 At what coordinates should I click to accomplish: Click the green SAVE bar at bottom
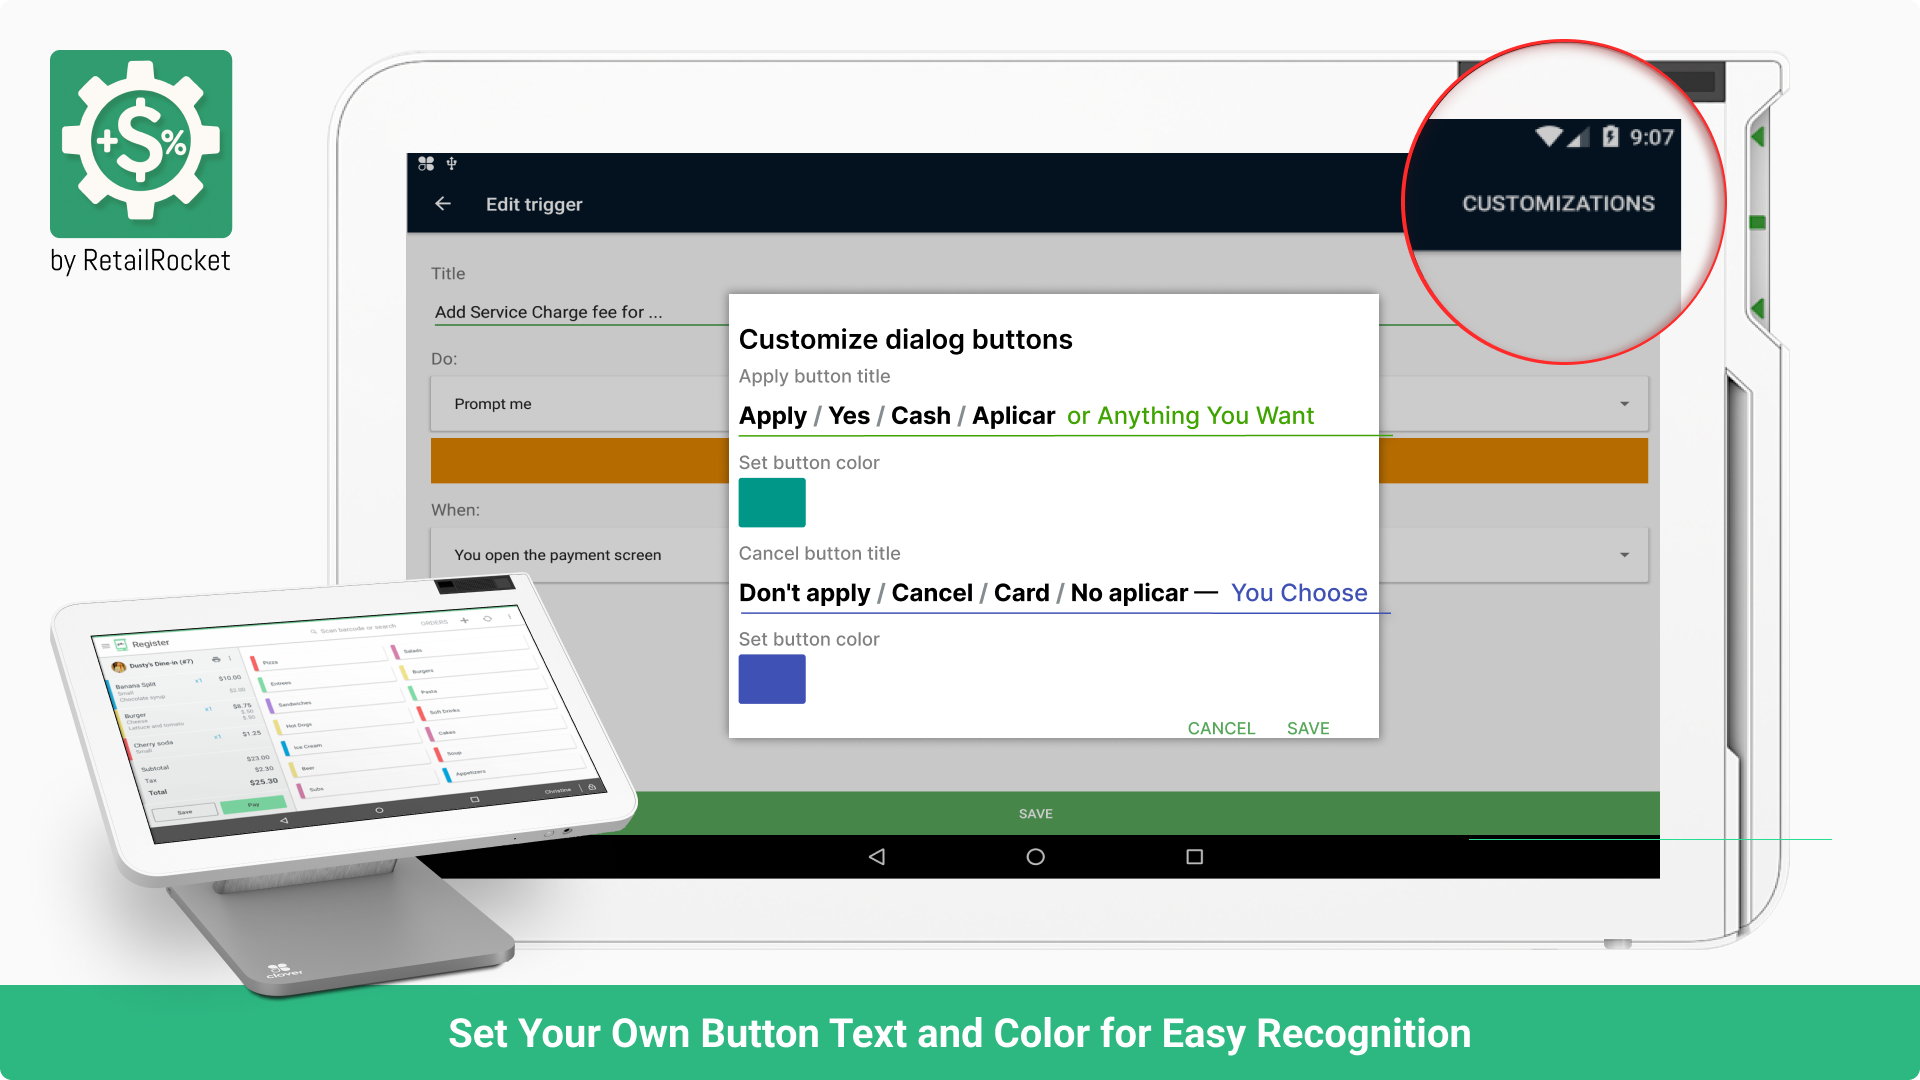(1036, 814)
